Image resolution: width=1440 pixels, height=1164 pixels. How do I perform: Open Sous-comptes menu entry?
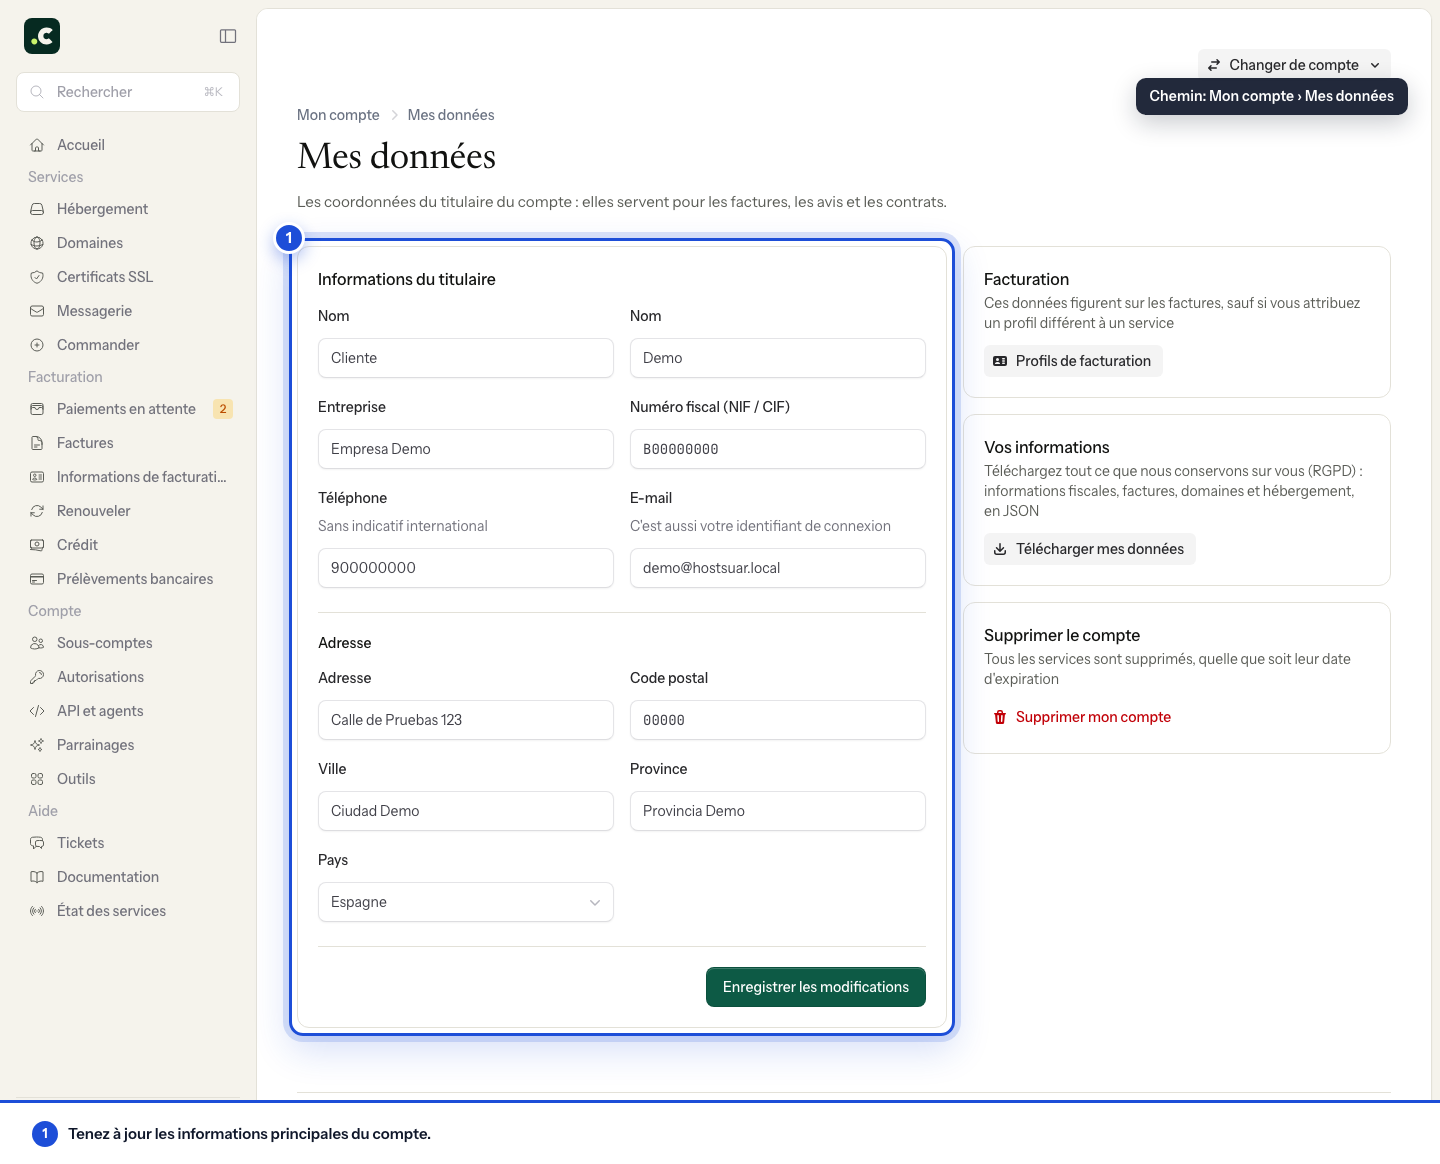click(x=128, y=643)
